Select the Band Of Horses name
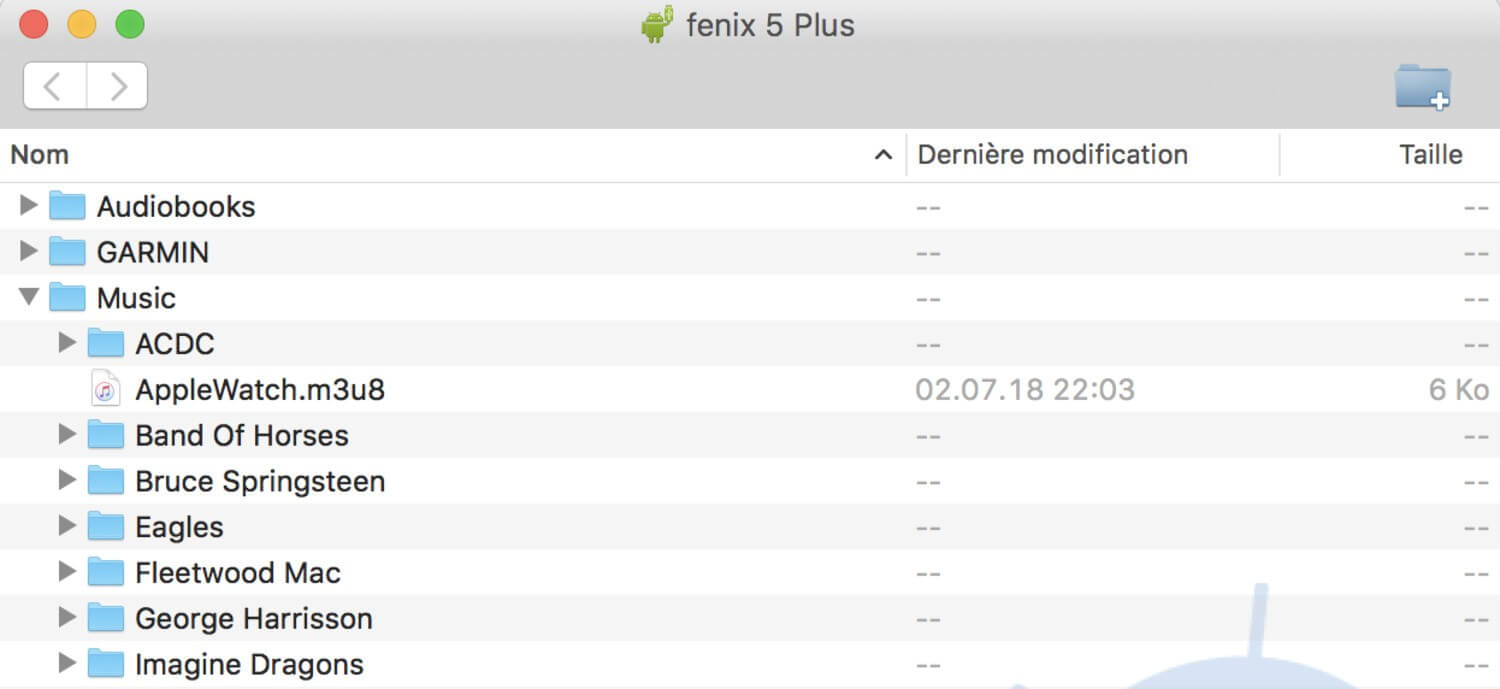 click(x=242, y=436)
